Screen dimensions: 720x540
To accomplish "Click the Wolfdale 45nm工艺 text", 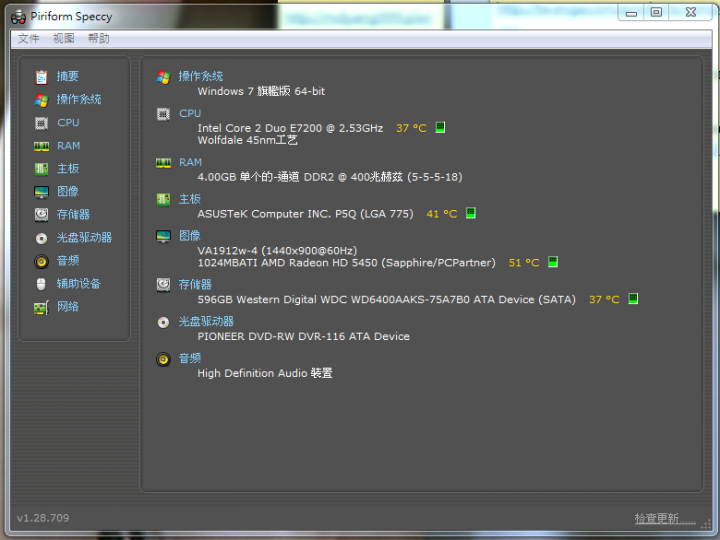I will [x=248, y=141].
